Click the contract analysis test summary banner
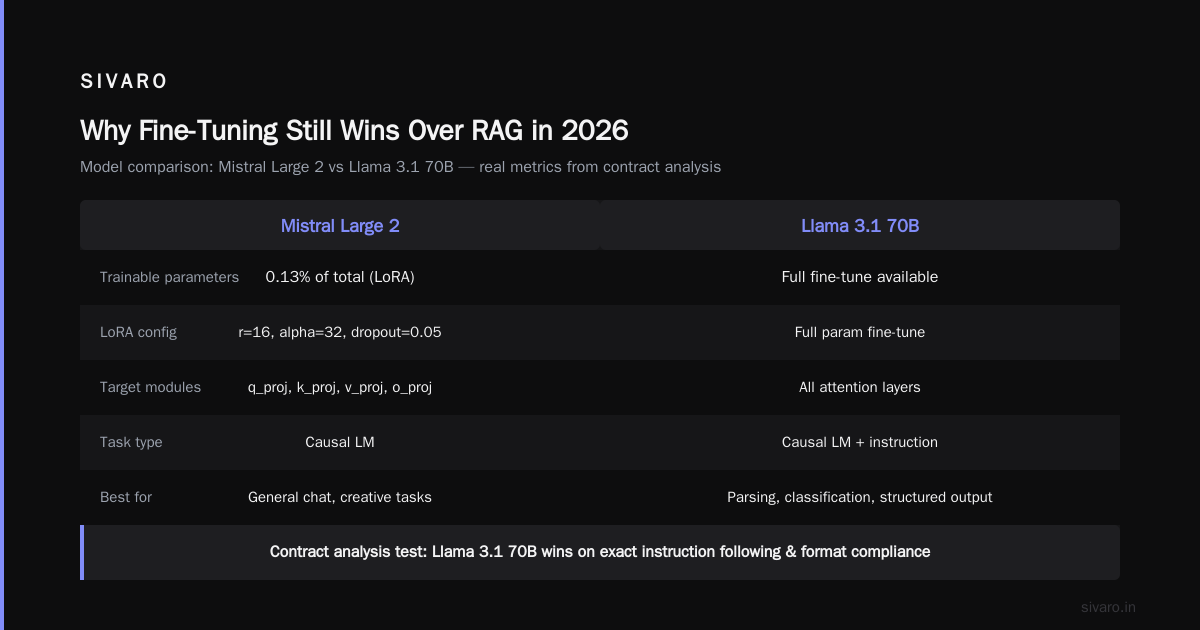This screenshot has height=630, width=1200. tap(600, 552)
